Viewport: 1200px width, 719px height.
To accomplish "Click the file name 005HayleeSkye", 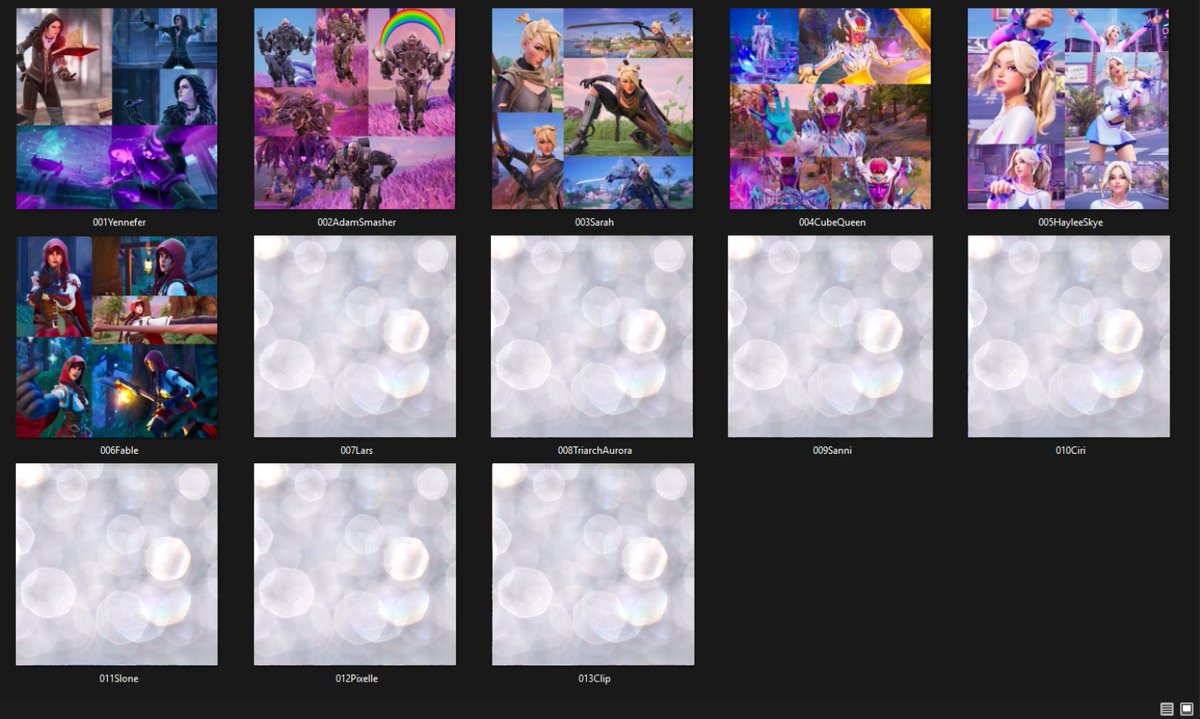I will 1070,222.
